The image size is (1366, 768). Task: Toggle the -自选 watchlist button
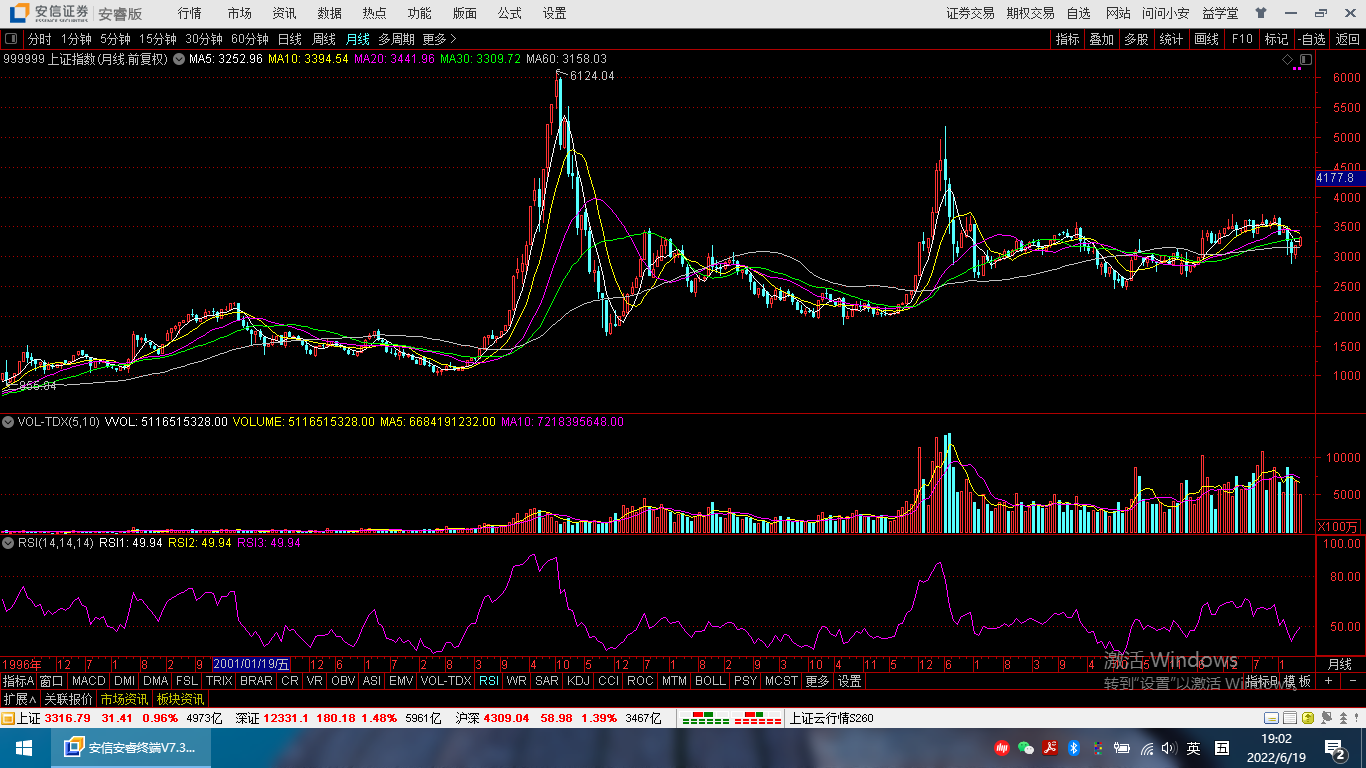tap(1311, 39)
